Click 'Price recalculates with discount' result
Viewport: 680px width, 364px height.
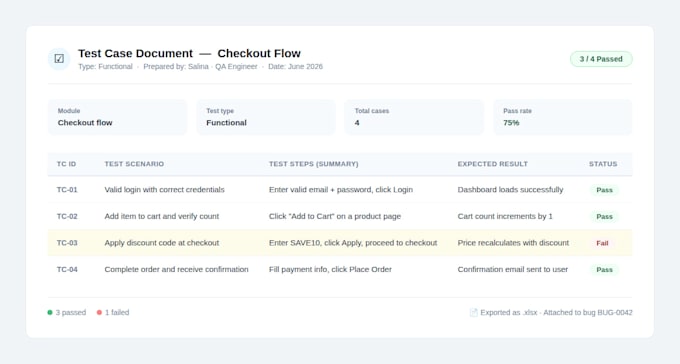click(x=513, y=243)
